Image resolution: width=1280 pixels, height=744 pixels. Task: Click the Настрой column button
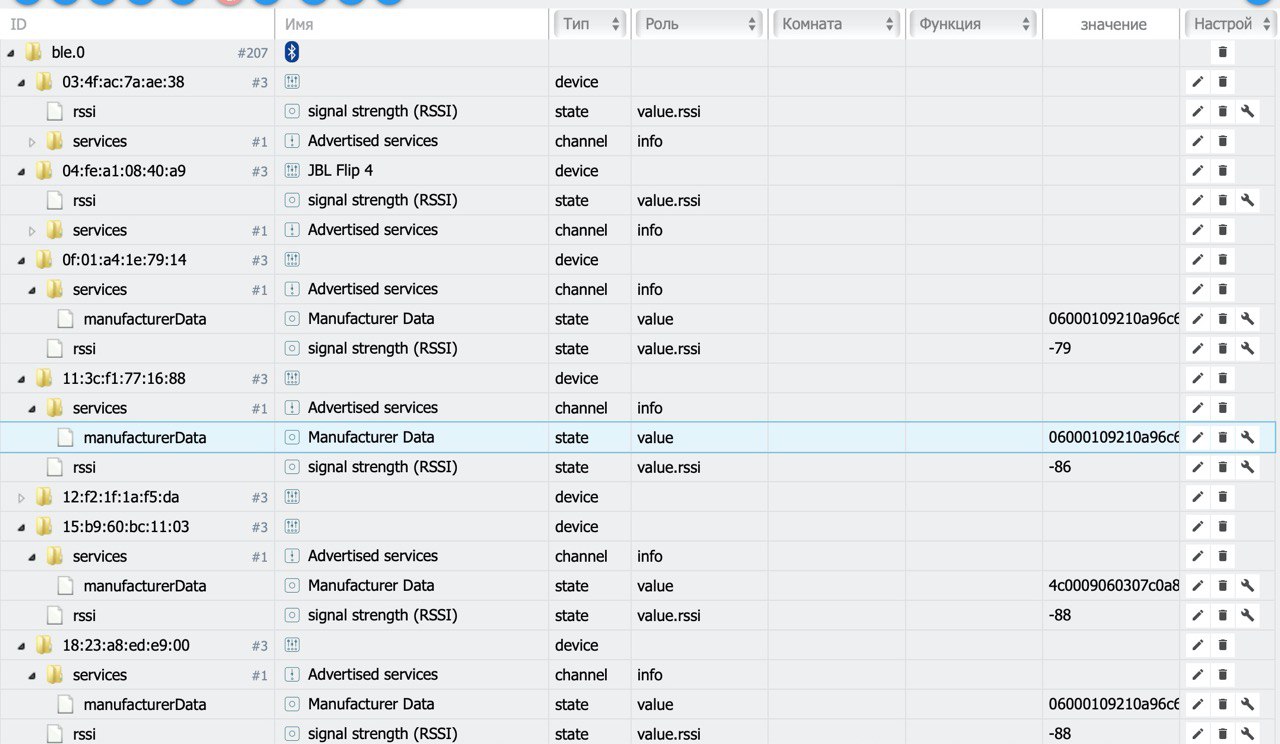[x=1229, y=23]
